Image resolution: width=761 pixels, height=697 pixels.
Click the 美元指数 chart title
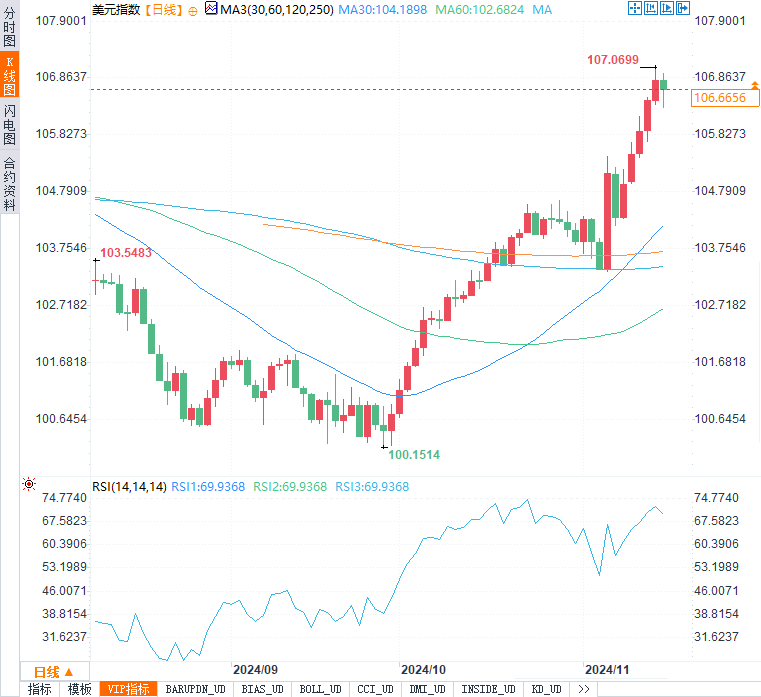[116, 10]
